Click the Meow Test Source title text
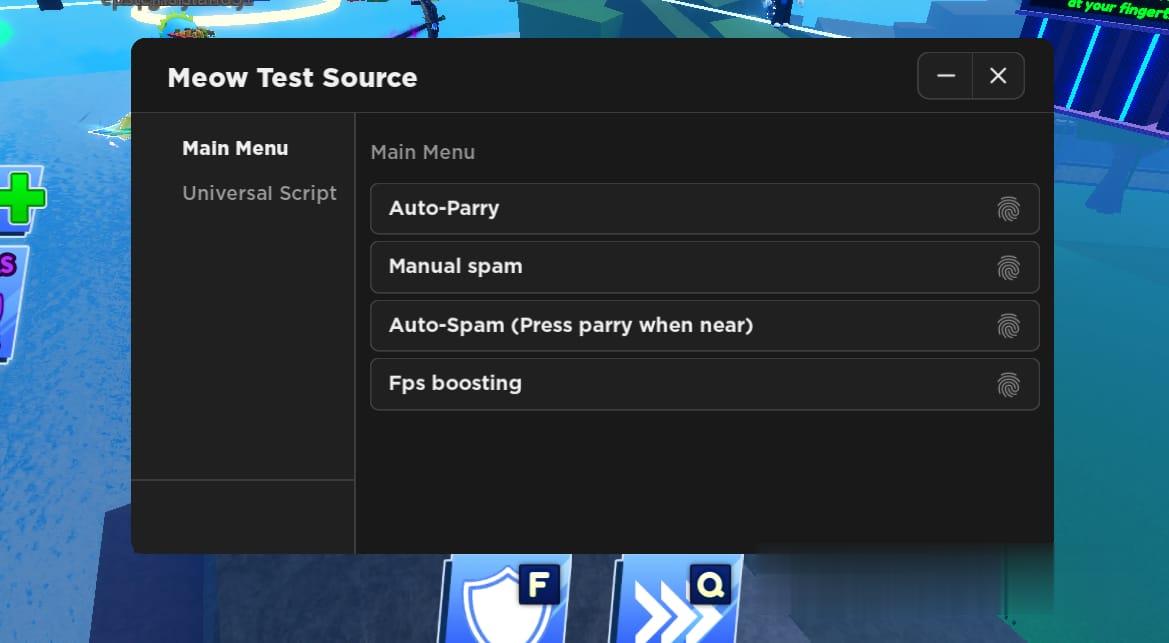The height and width of the screenshot is (643, 1169). (292, 78)
